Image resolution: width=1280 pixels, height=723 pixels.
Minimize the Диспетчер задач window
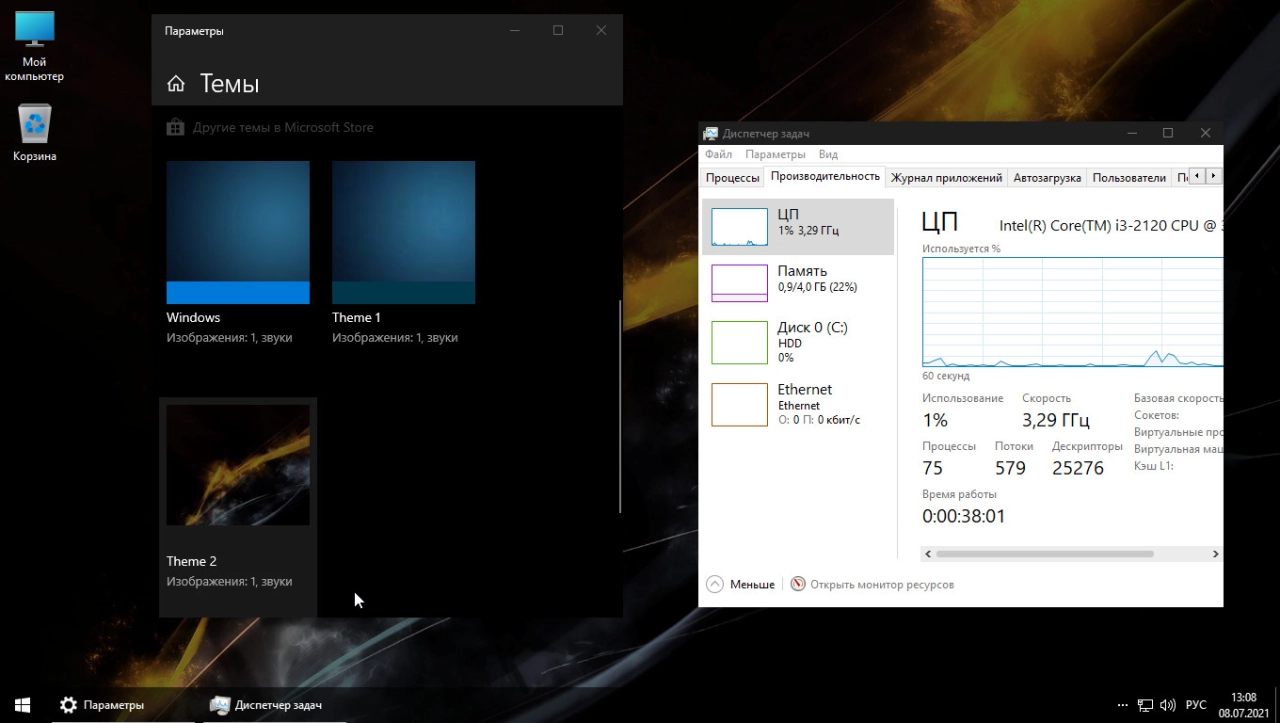point(1132,133)
